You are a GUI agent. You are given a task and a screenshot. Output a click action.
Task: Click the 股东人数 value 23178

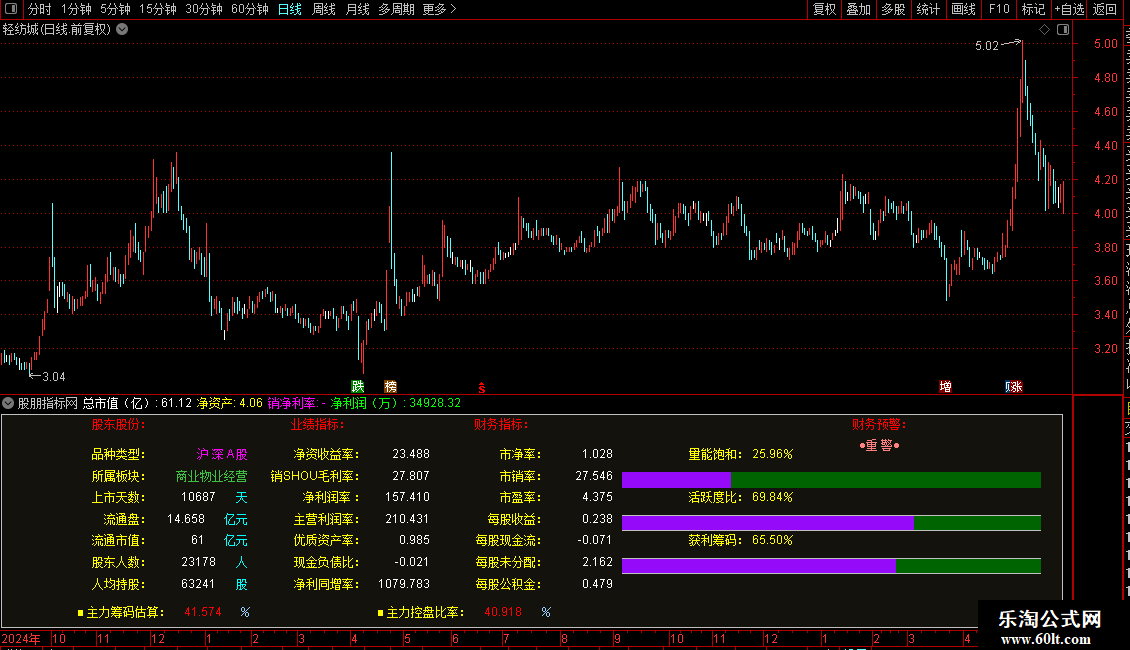198,562
